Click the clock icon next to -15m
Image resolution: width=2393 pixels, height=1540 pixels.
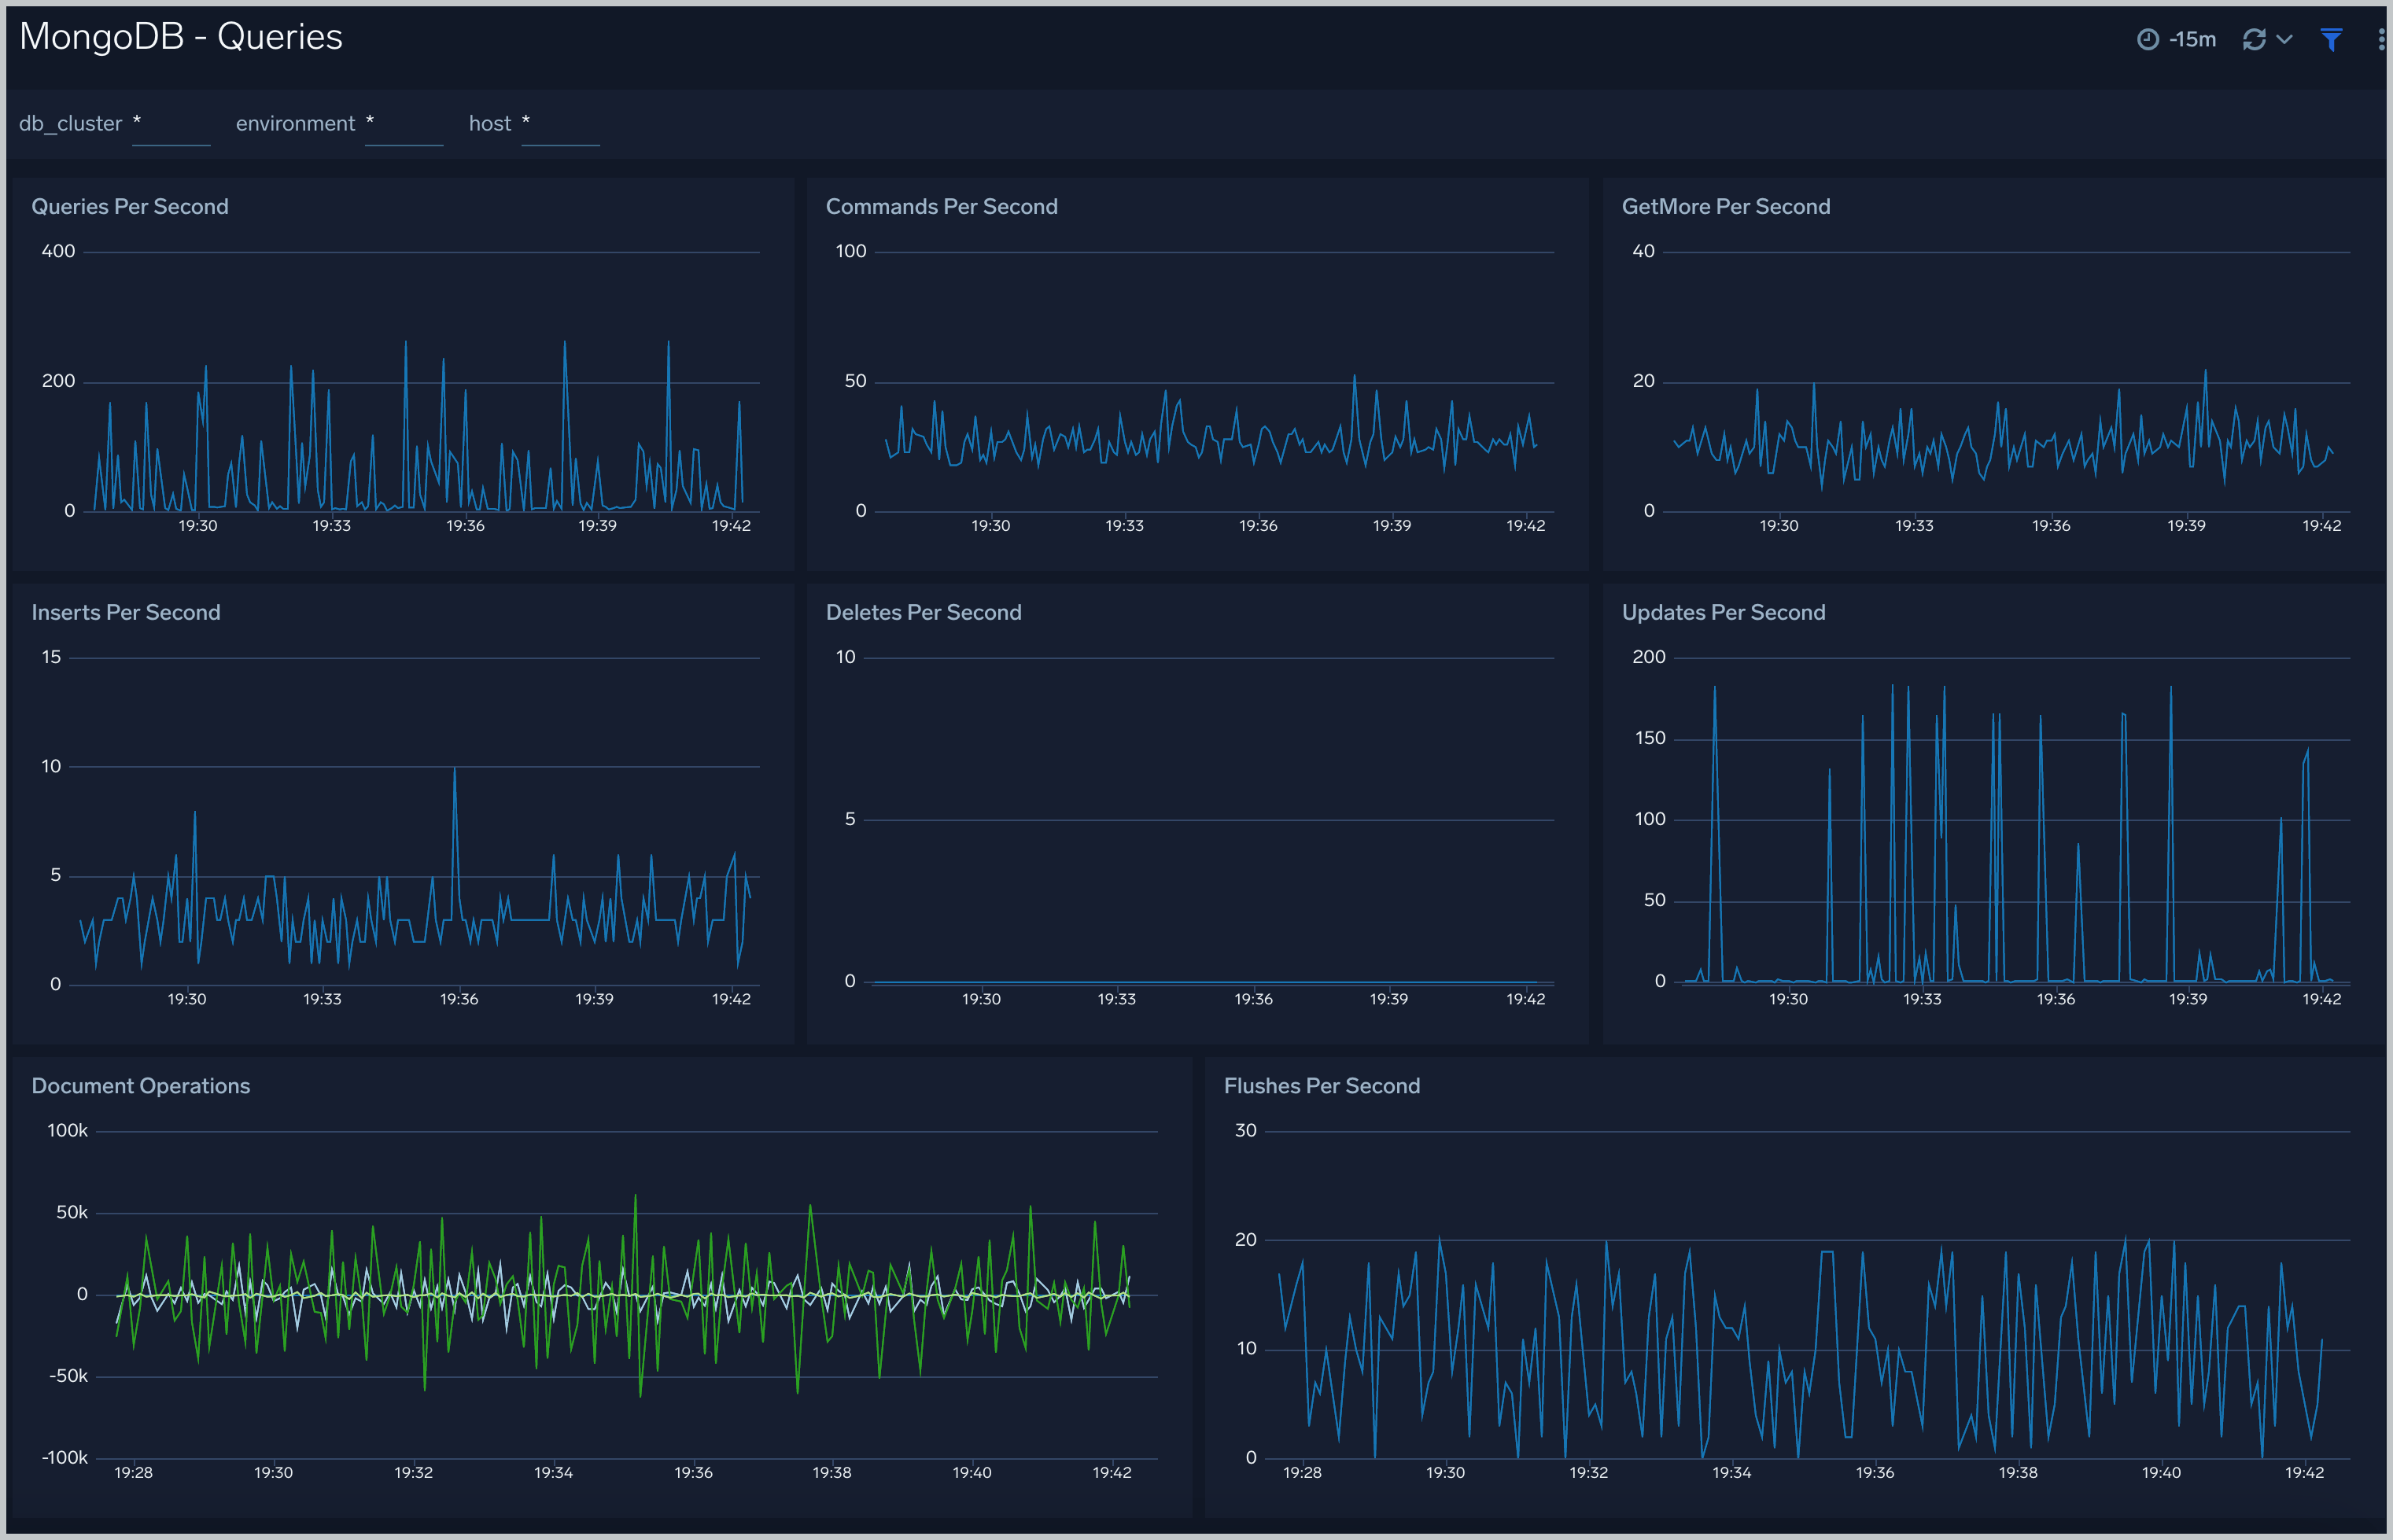pyautogui.click(x=2150, y=39)
